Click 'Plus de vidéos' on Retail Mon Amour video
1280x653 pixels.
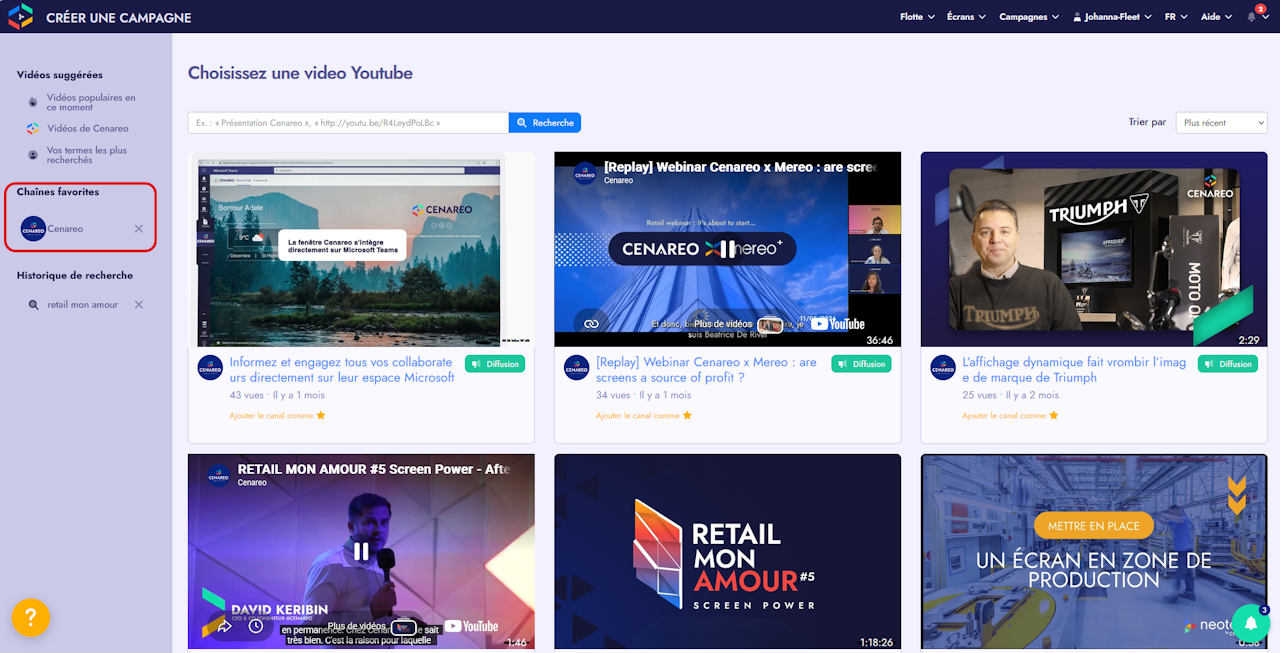pyautogui.click(x=372, y=626)
